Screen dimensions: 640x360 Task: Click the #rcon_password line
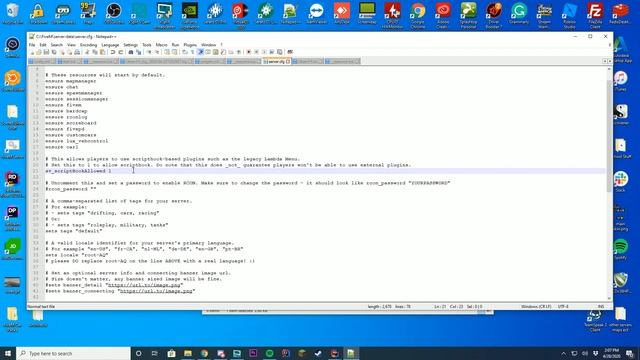pyautogui.click(x=71, y=189)
